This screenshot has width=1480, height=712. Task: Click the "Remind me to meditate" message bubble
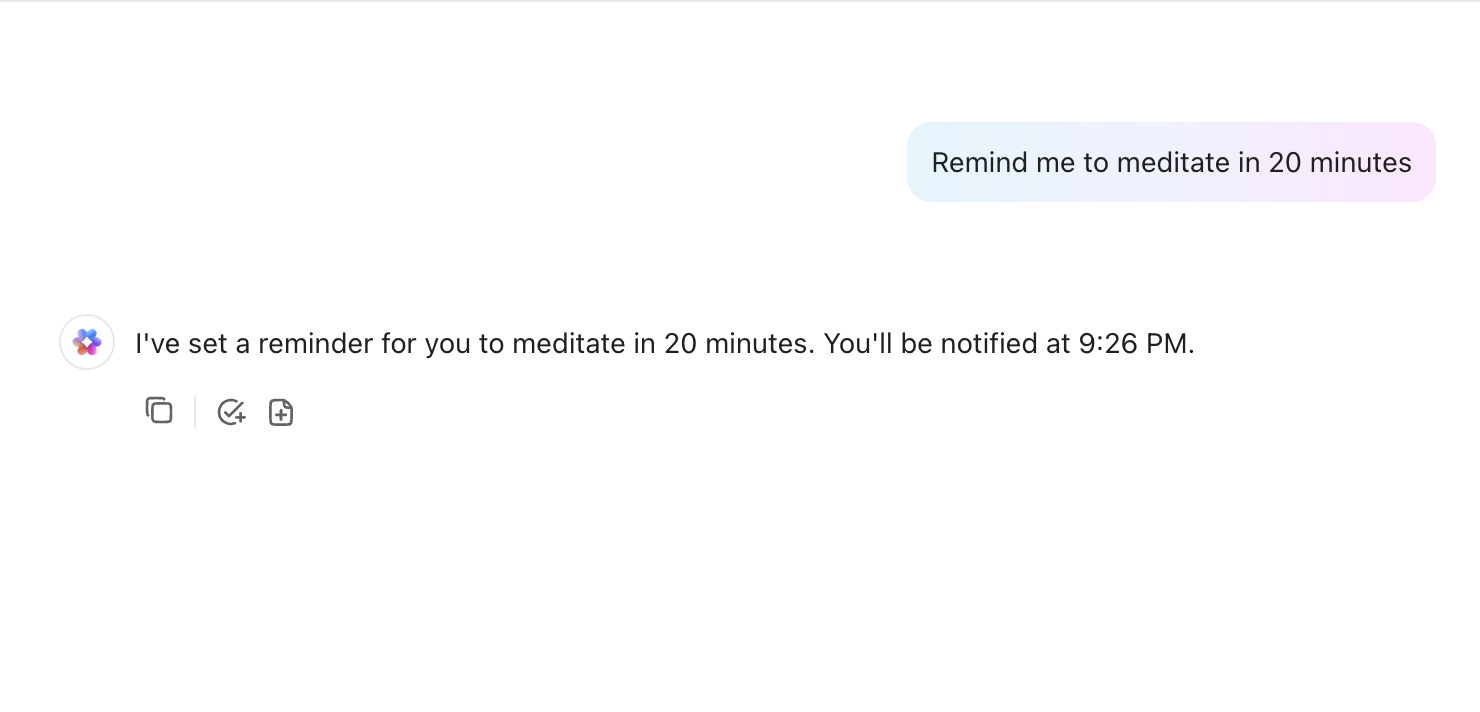click(1171, 162)
